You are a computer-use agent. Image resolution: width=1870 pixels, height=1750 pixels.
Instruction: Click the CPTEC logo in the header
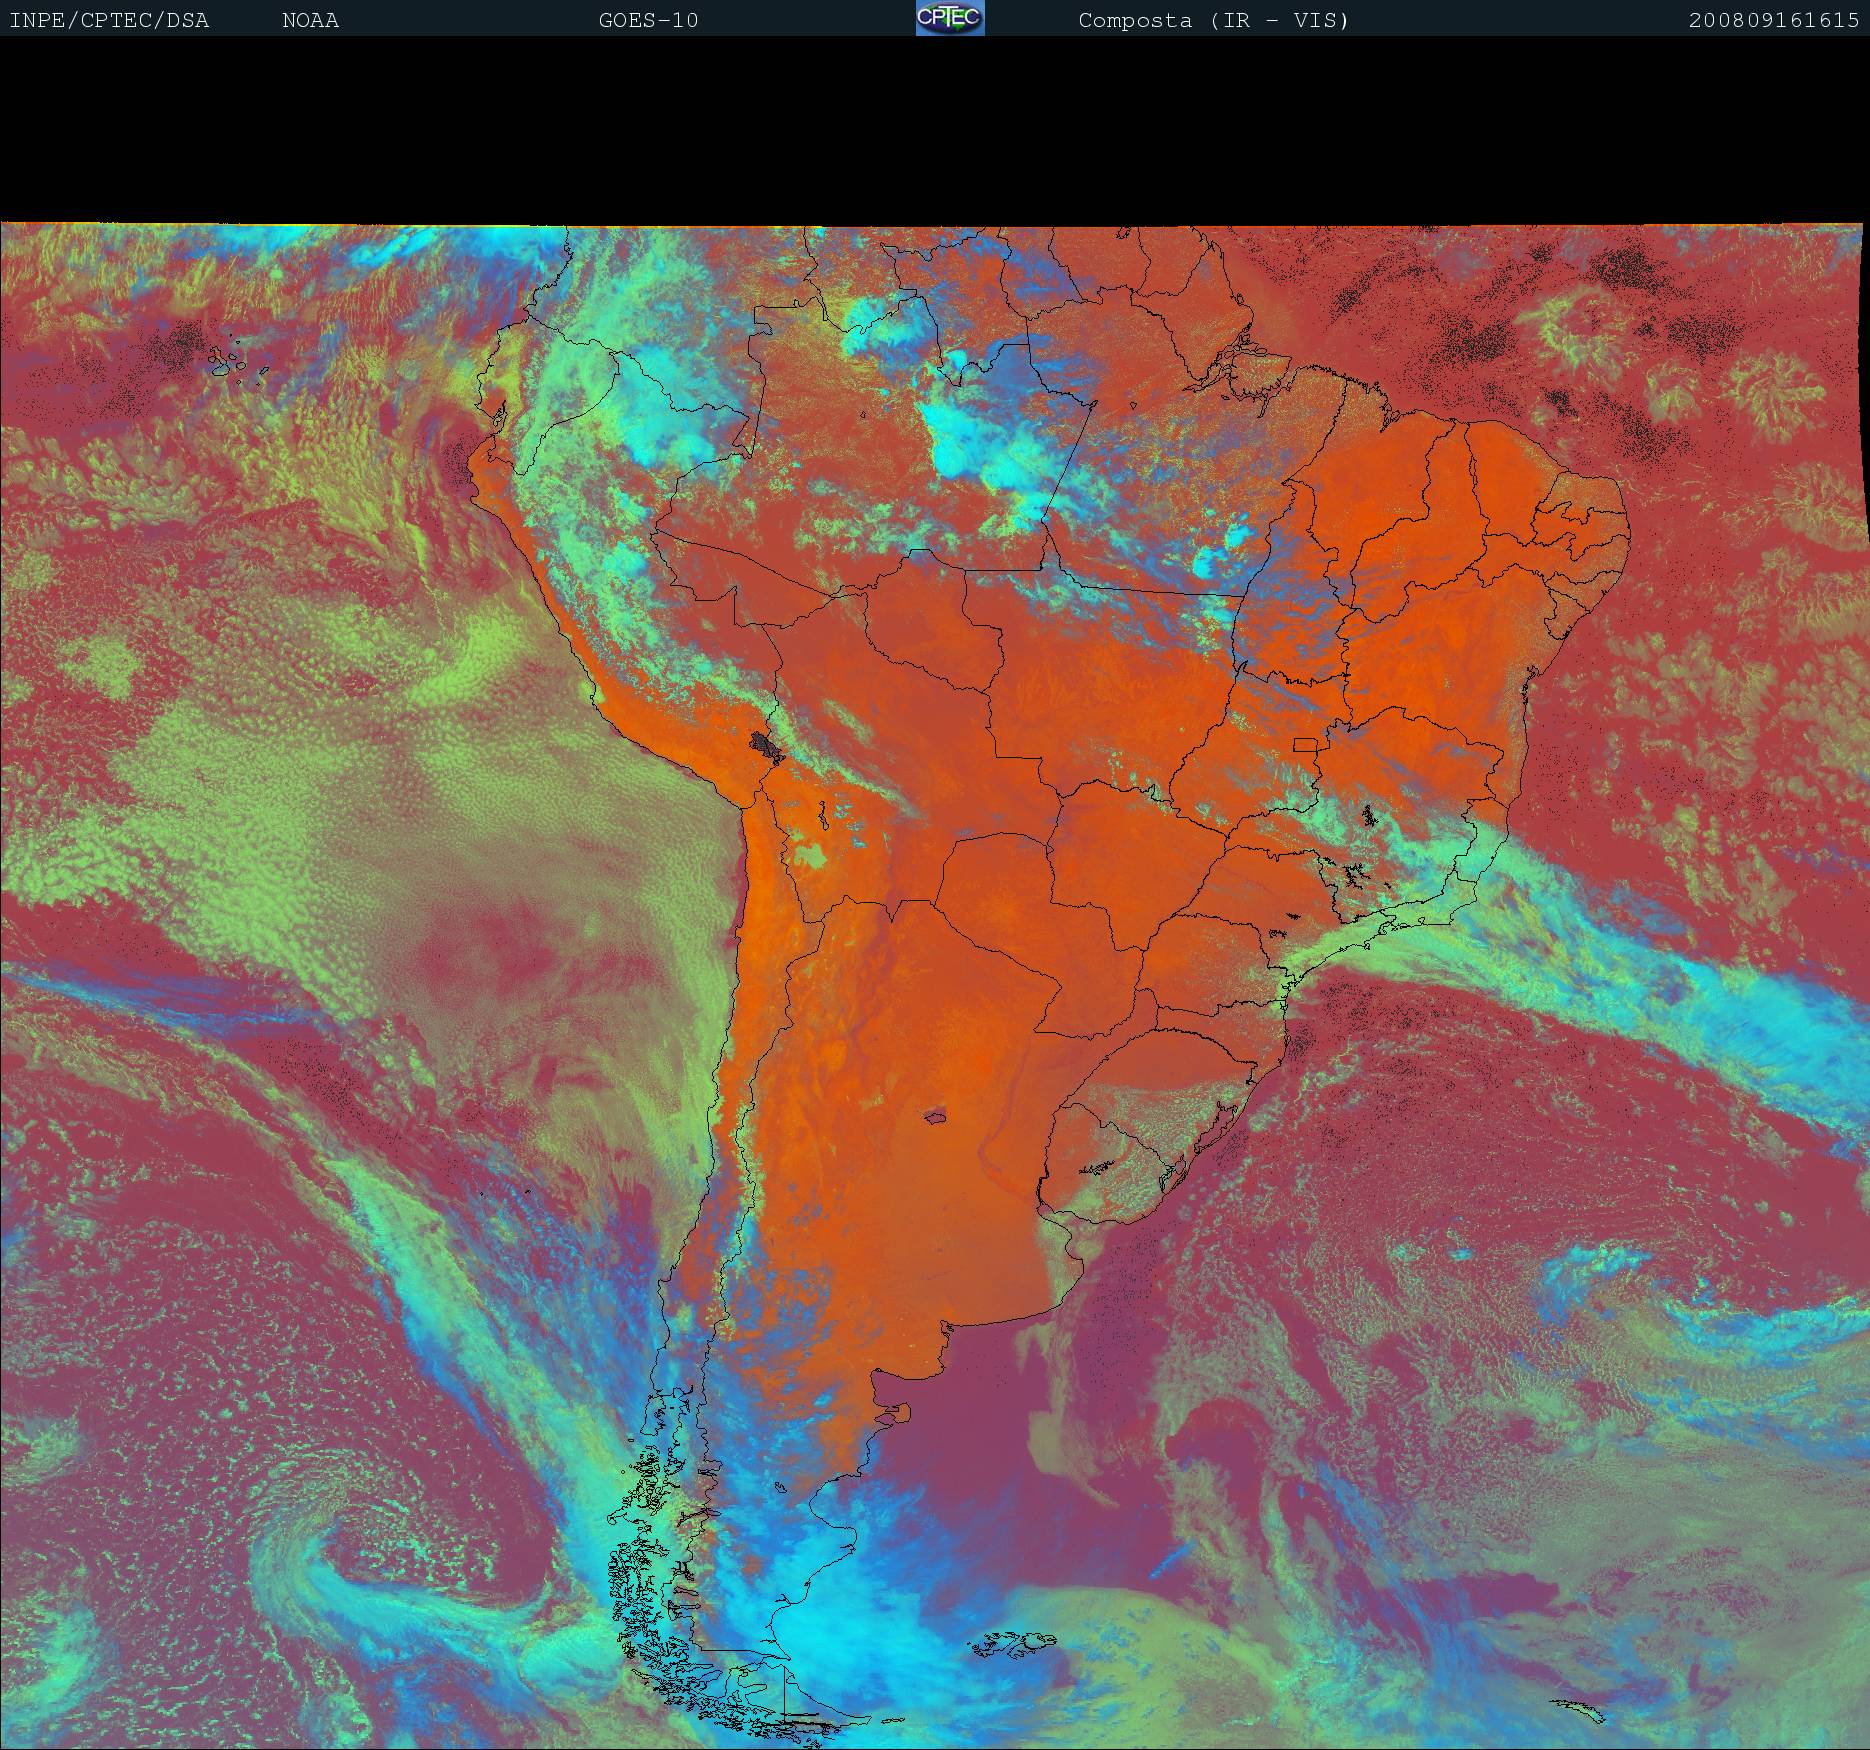click(949, 18)
